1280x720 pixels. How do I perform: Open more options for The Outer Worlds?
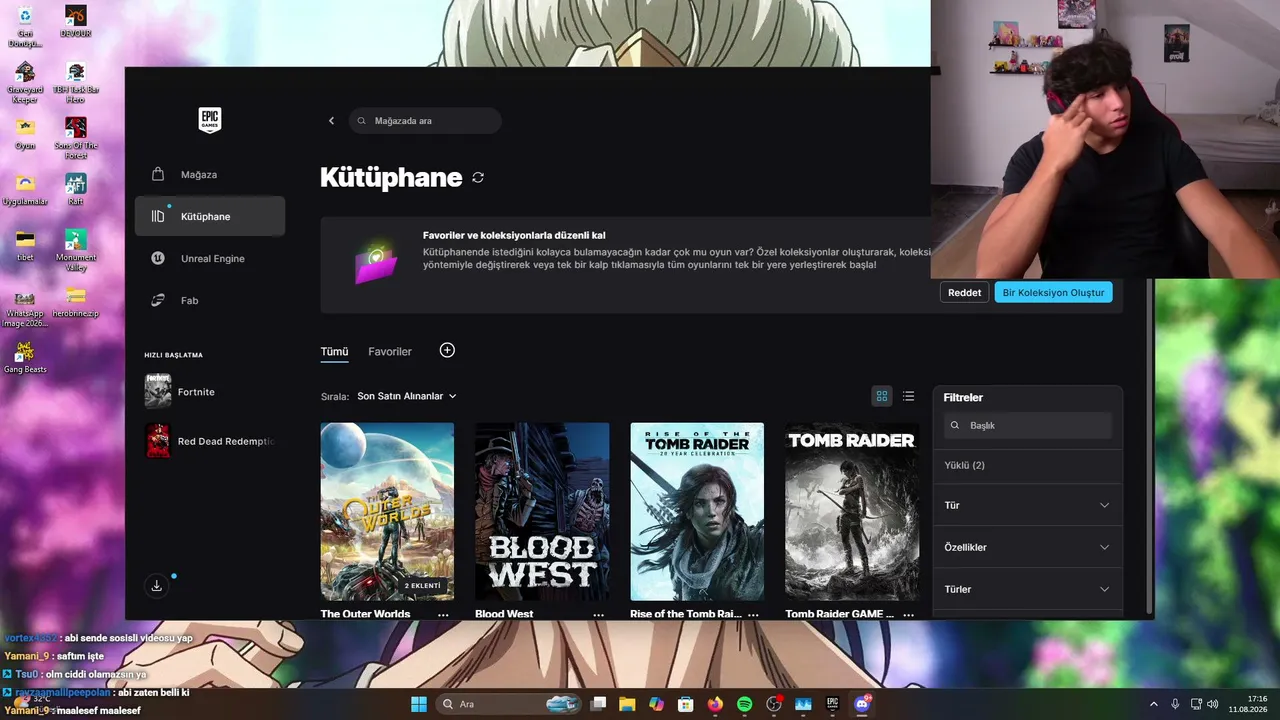click(443, 614)
